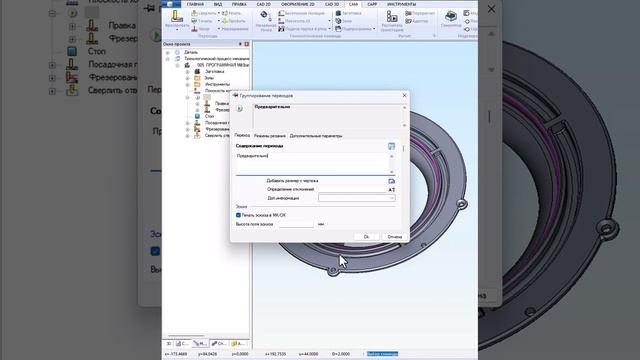Click the Плоскость plane icon in the ribbon

[281, 21]
